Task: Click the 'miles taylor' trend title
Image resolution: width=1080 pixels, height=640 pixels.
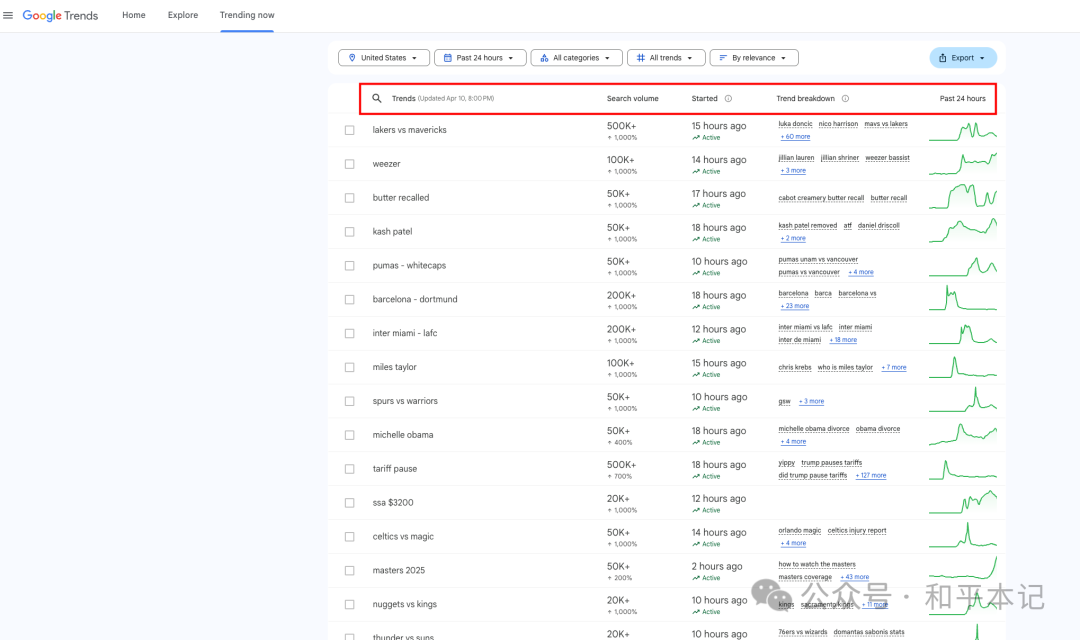Action: (395, 367)
